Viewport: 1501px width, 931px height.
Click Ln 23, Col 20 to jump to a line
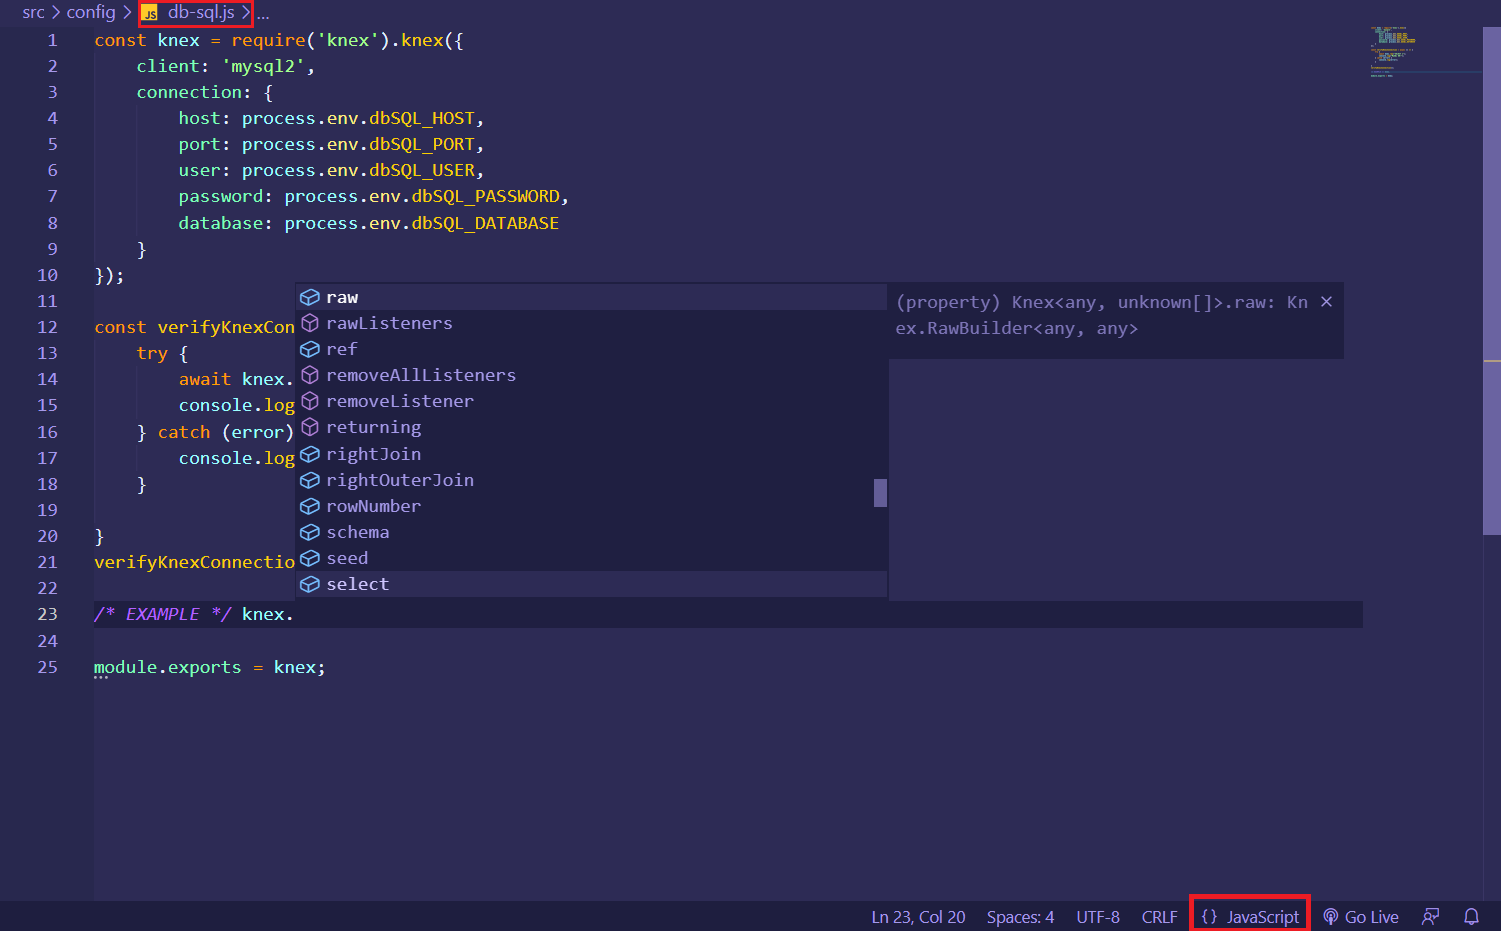coord(916,916)
